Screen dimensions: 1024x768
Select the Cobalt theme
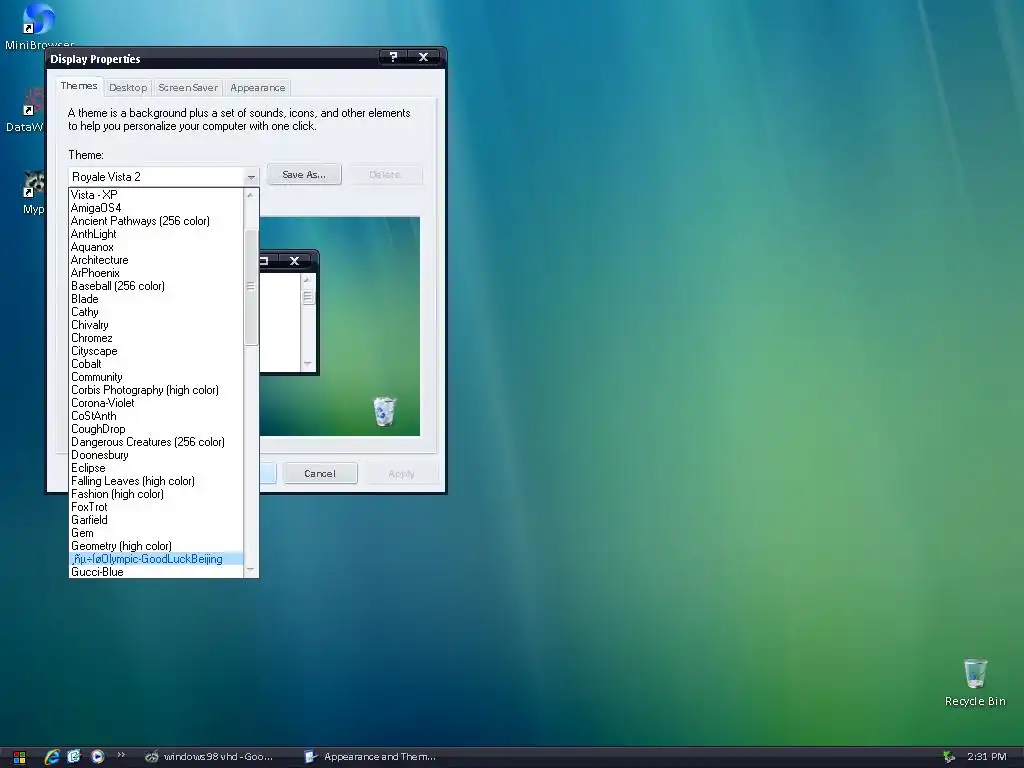coord(156,364)
